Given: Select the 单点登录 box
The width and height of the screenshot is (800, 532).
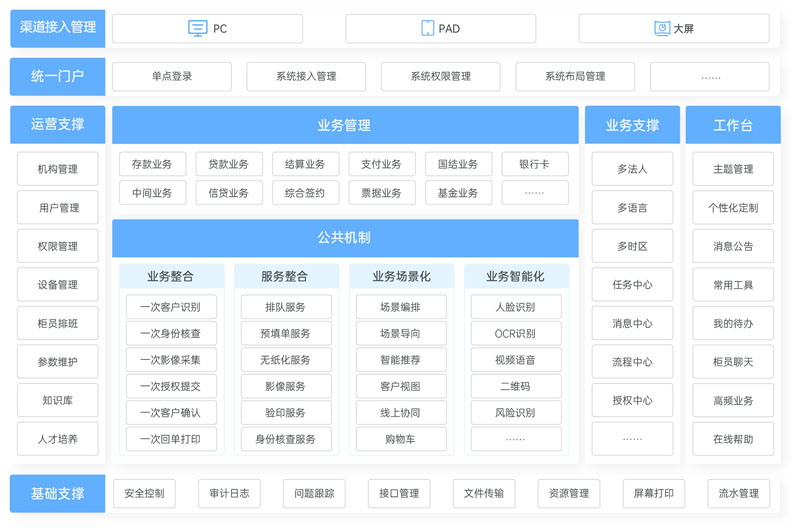Looking at the screenshot, I should (x=172, y=77).
